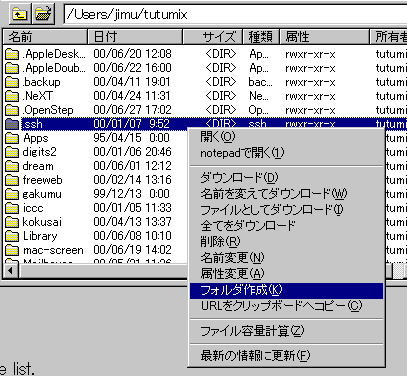Image resolution: width=407 pixels, height=376 pixels.
Task: Select 全てをダウンロード menu entry
Action: [286, 226]
